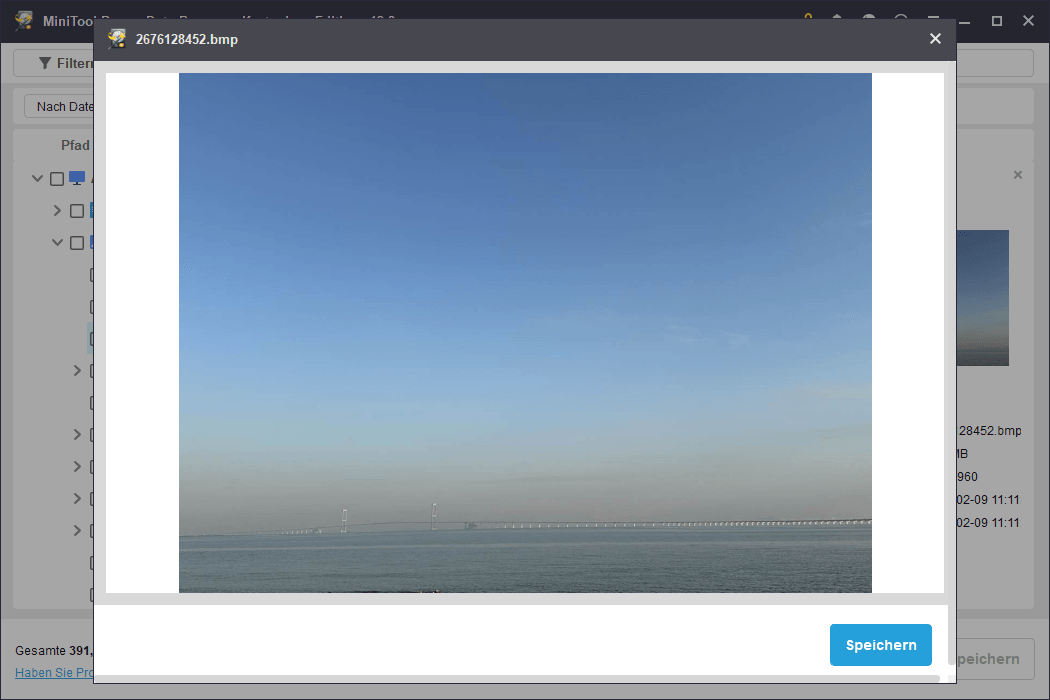Viewport: 1050px width, 700px height.
Task: Close the MiniTool main window
Action: tap(1029, 21)
